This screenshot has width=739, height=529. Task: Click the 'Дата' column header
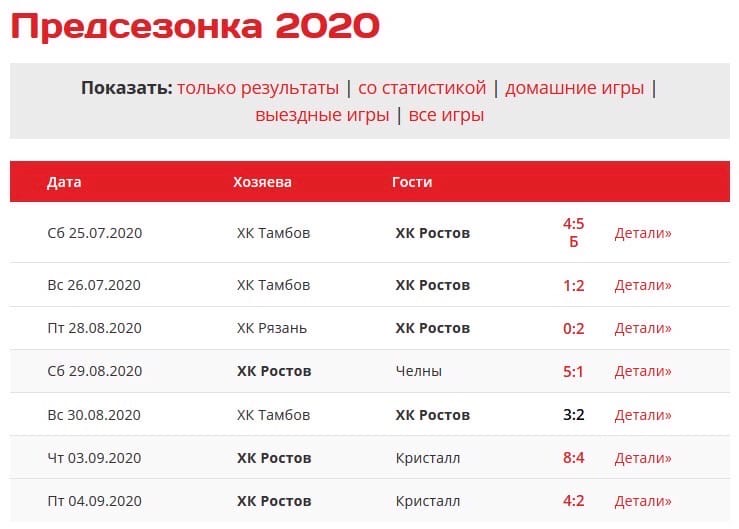(x=64, y=182)
